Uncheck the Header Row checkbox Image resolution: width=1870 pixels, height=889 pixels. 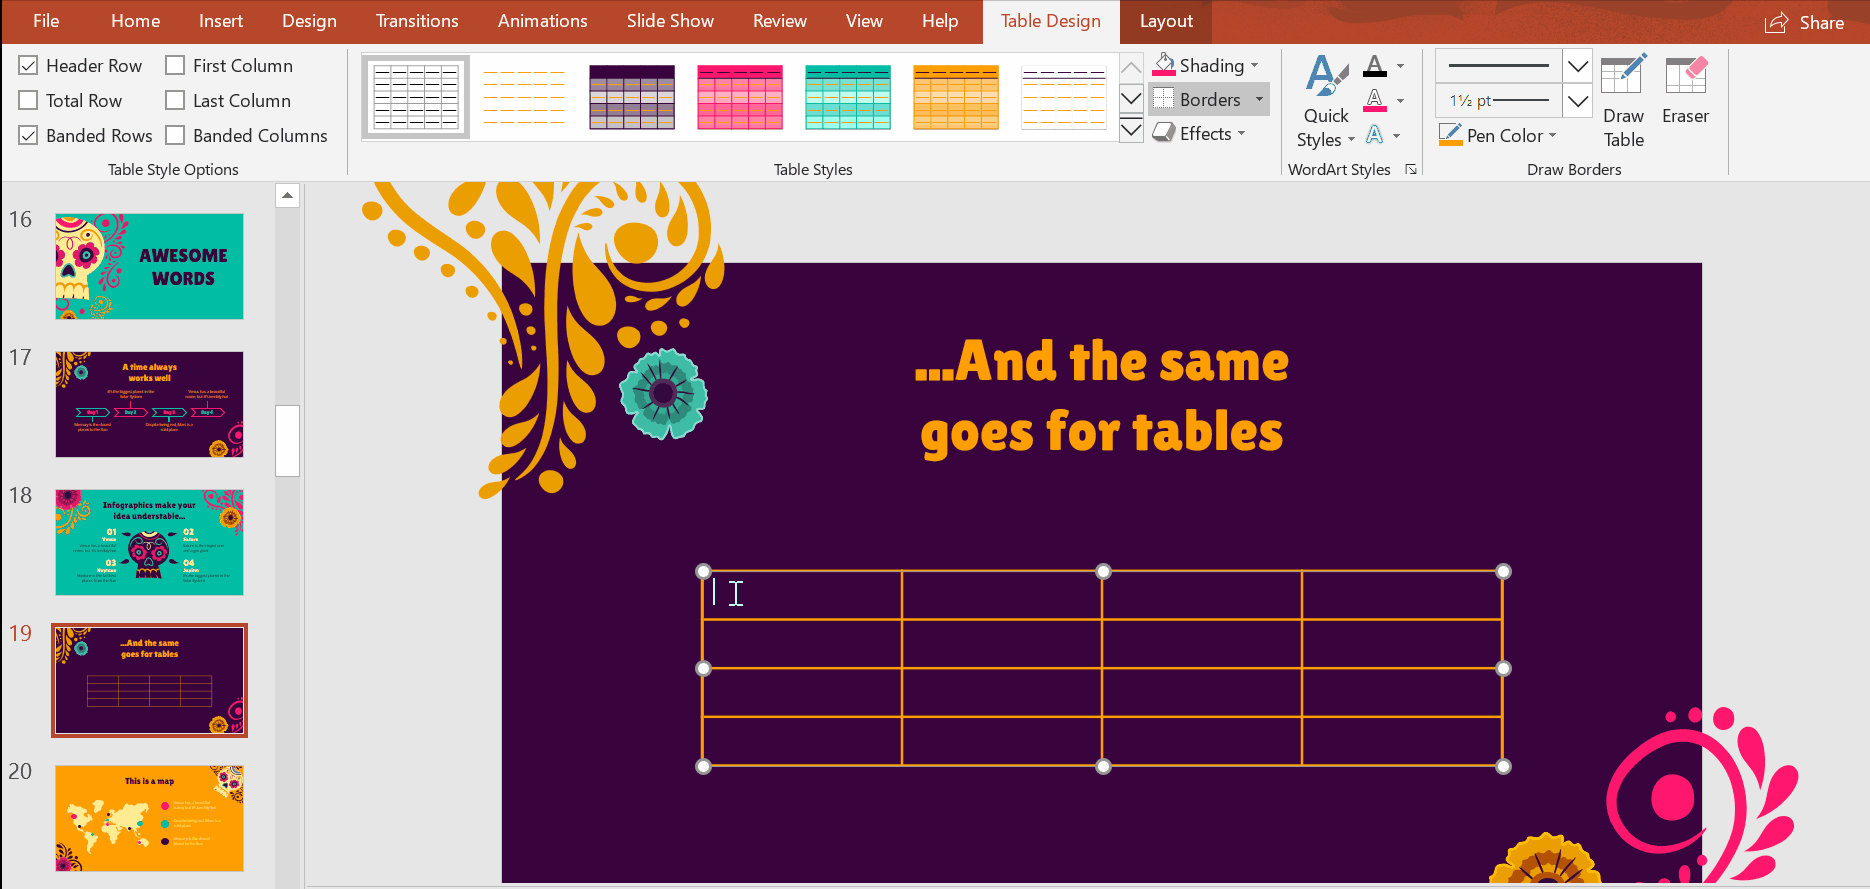(29, 66)
